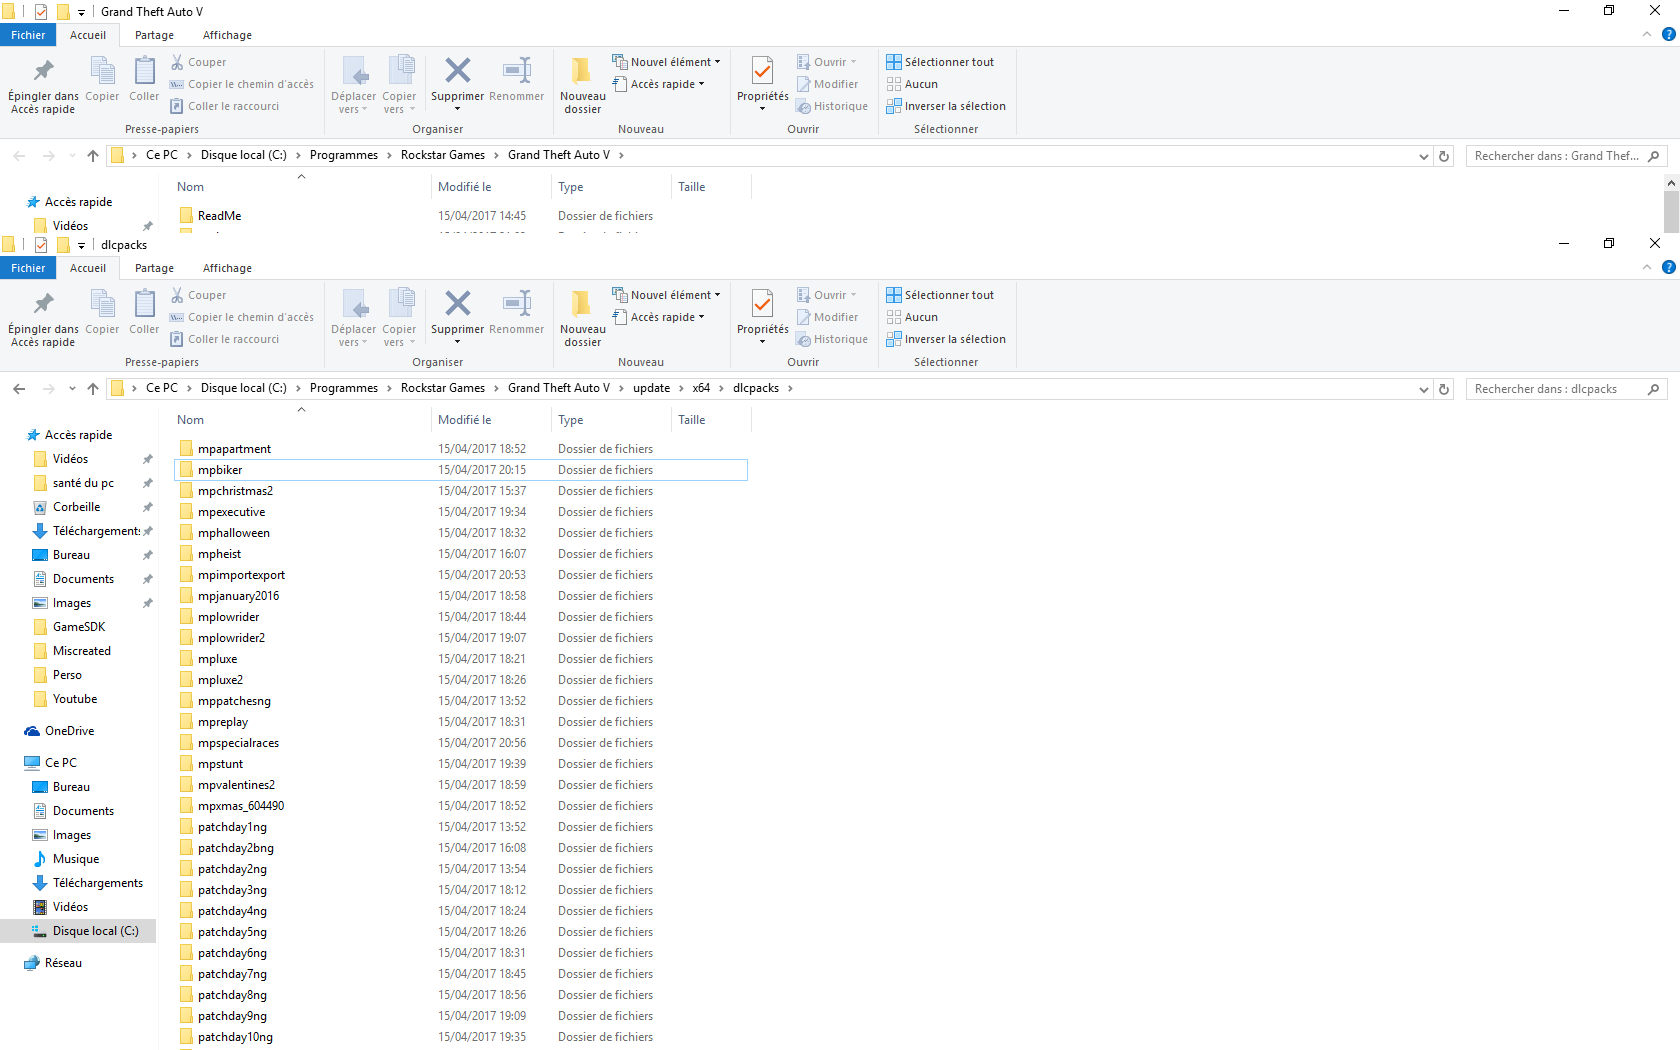
Task: Open Réseau in navigation pane
Action: coord(53,963)
